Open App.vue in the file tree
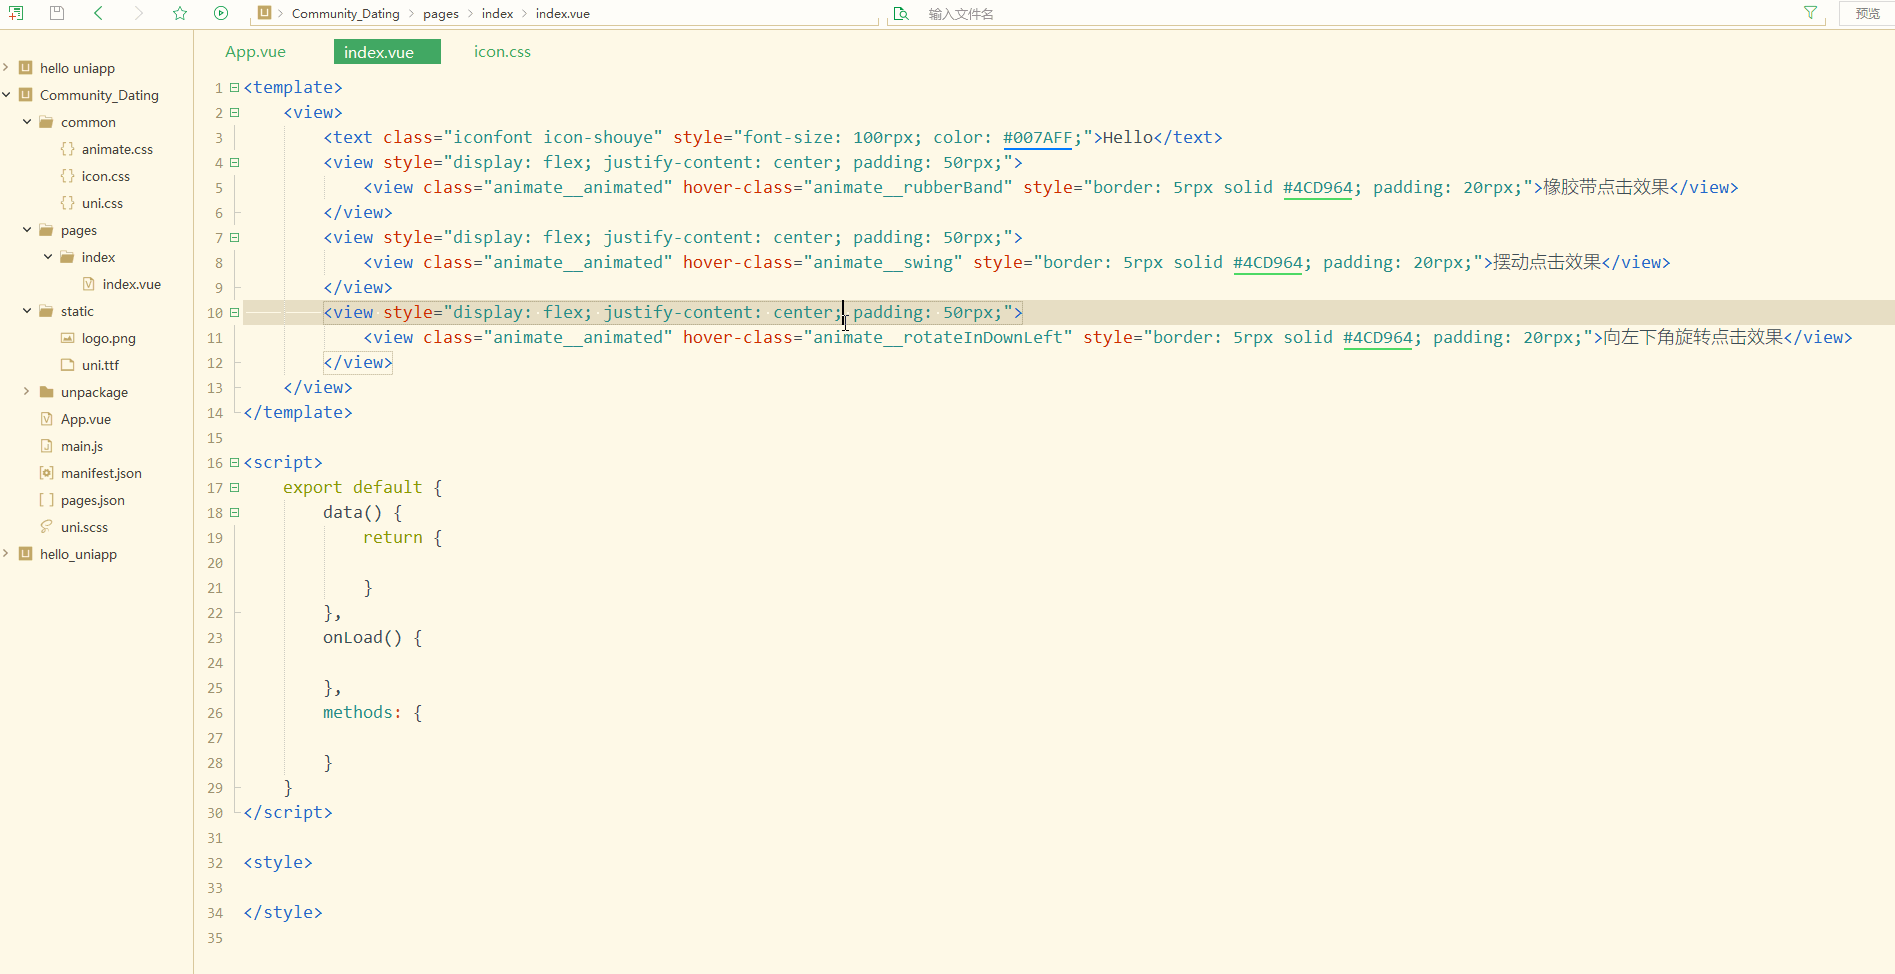The width and height of the screenshot is (1895, 974). 86,419
